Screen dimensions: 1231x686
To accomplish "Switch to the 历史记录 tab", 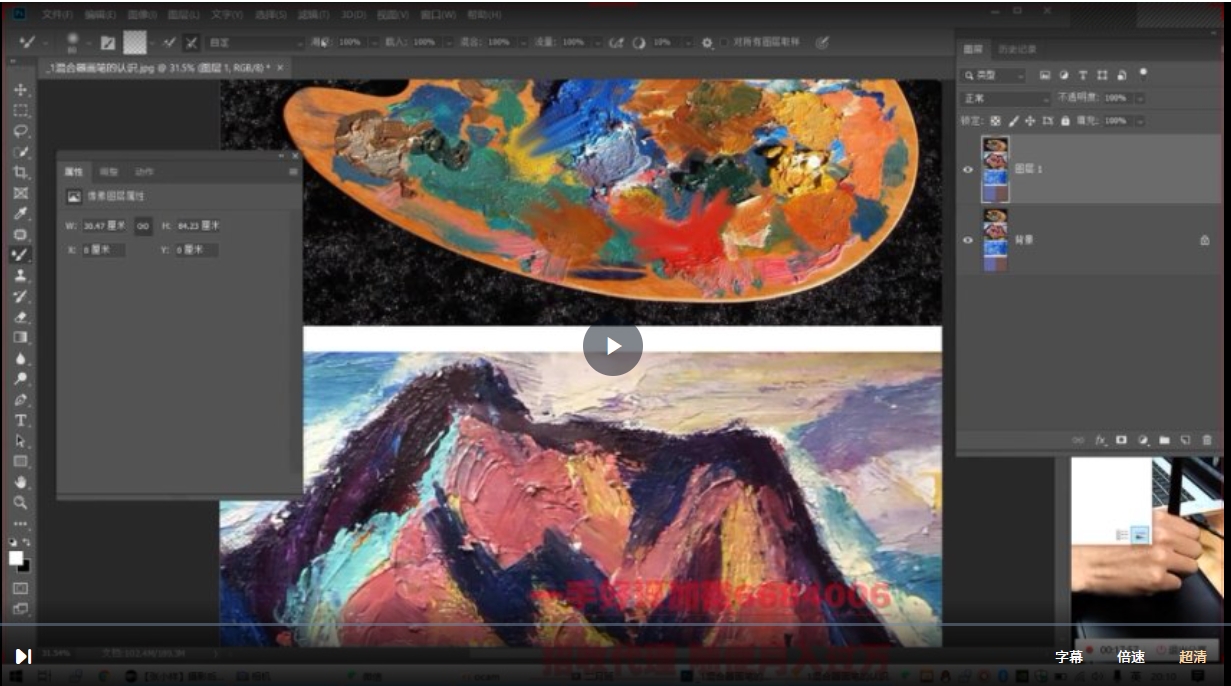I will [x=1020, y=49].
